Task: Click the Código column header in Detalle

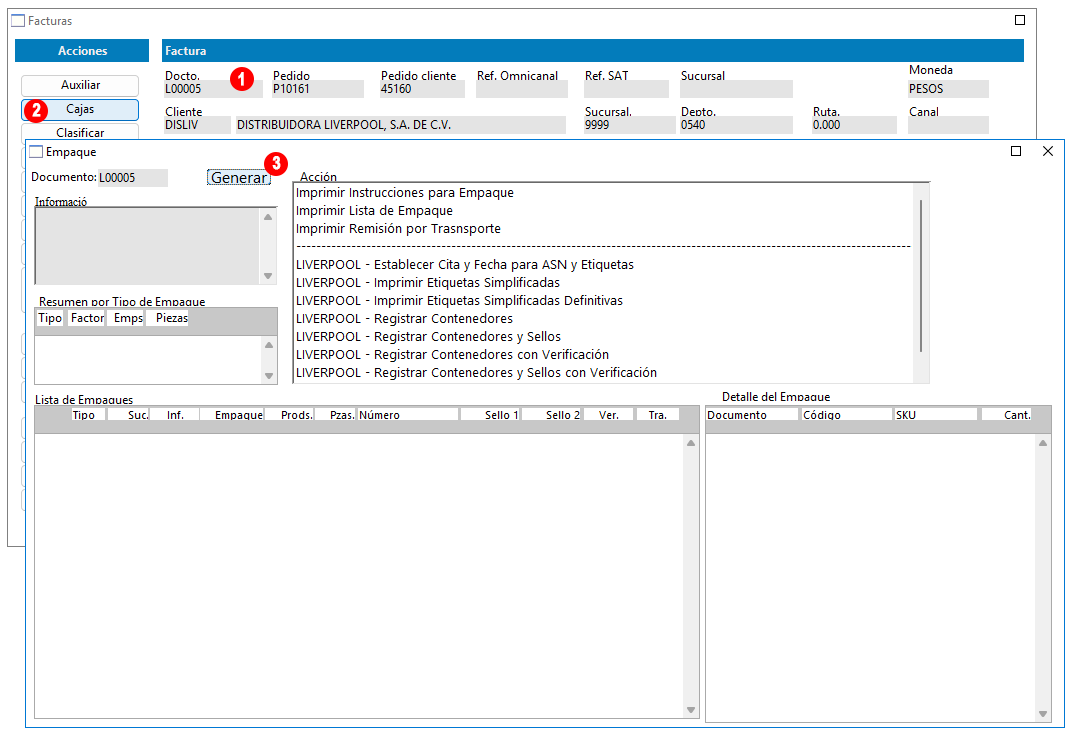Action: (x=847, y=415)
